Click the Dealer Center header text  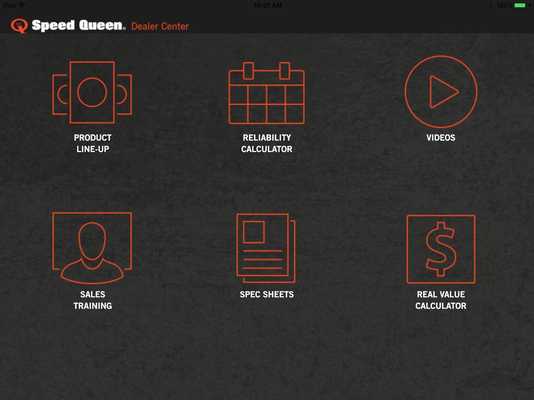tap(160, 27)
